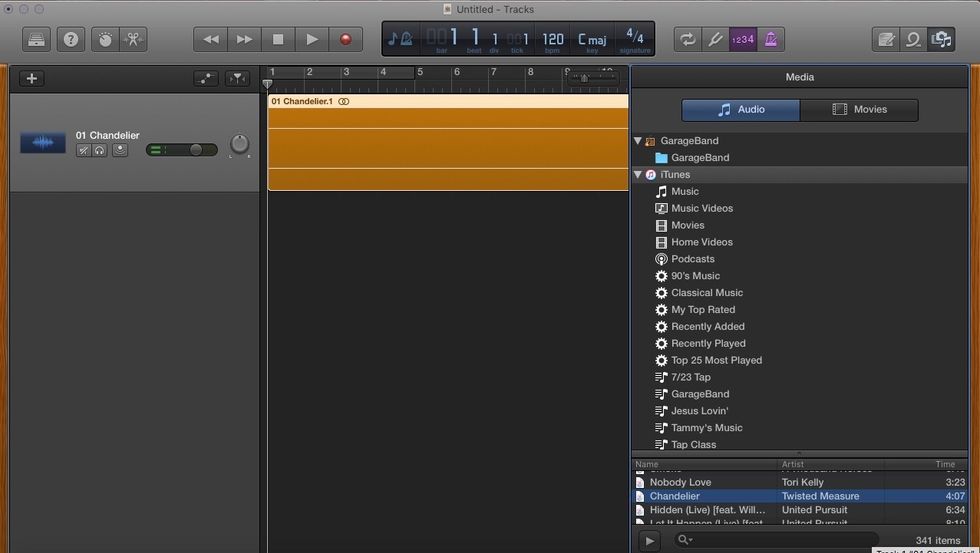
Task: Open the Classical Music smart playlist
Action: pos(699,293)
